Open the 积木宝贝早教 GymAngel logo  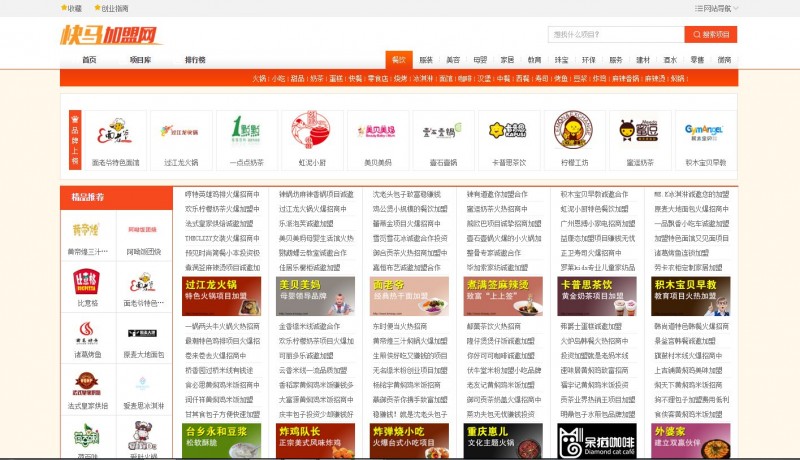(x=705, y=132)
